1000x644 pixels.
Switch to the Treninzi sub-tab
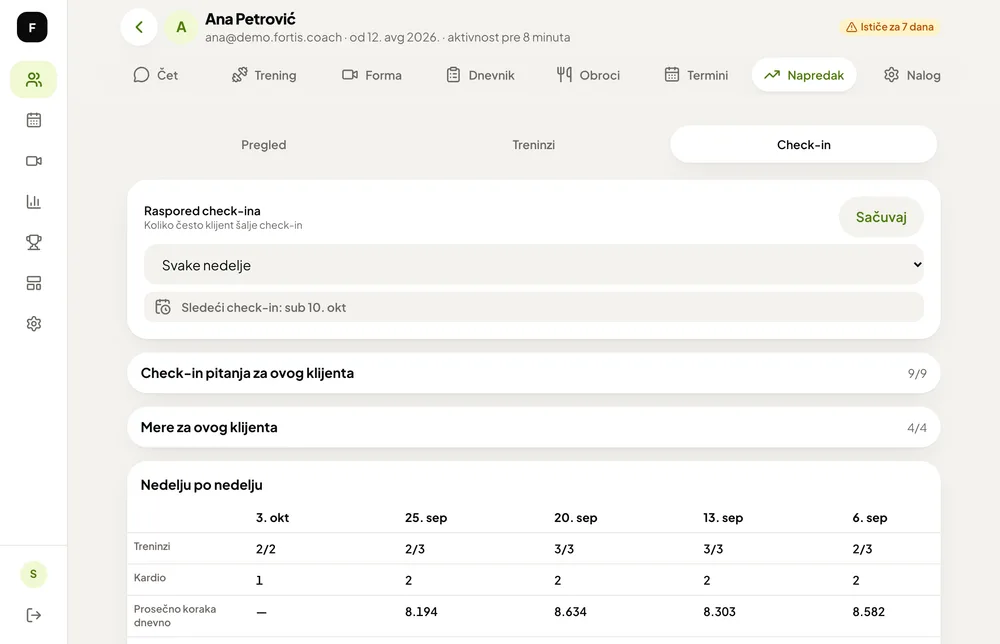click(x=534, y=145)
